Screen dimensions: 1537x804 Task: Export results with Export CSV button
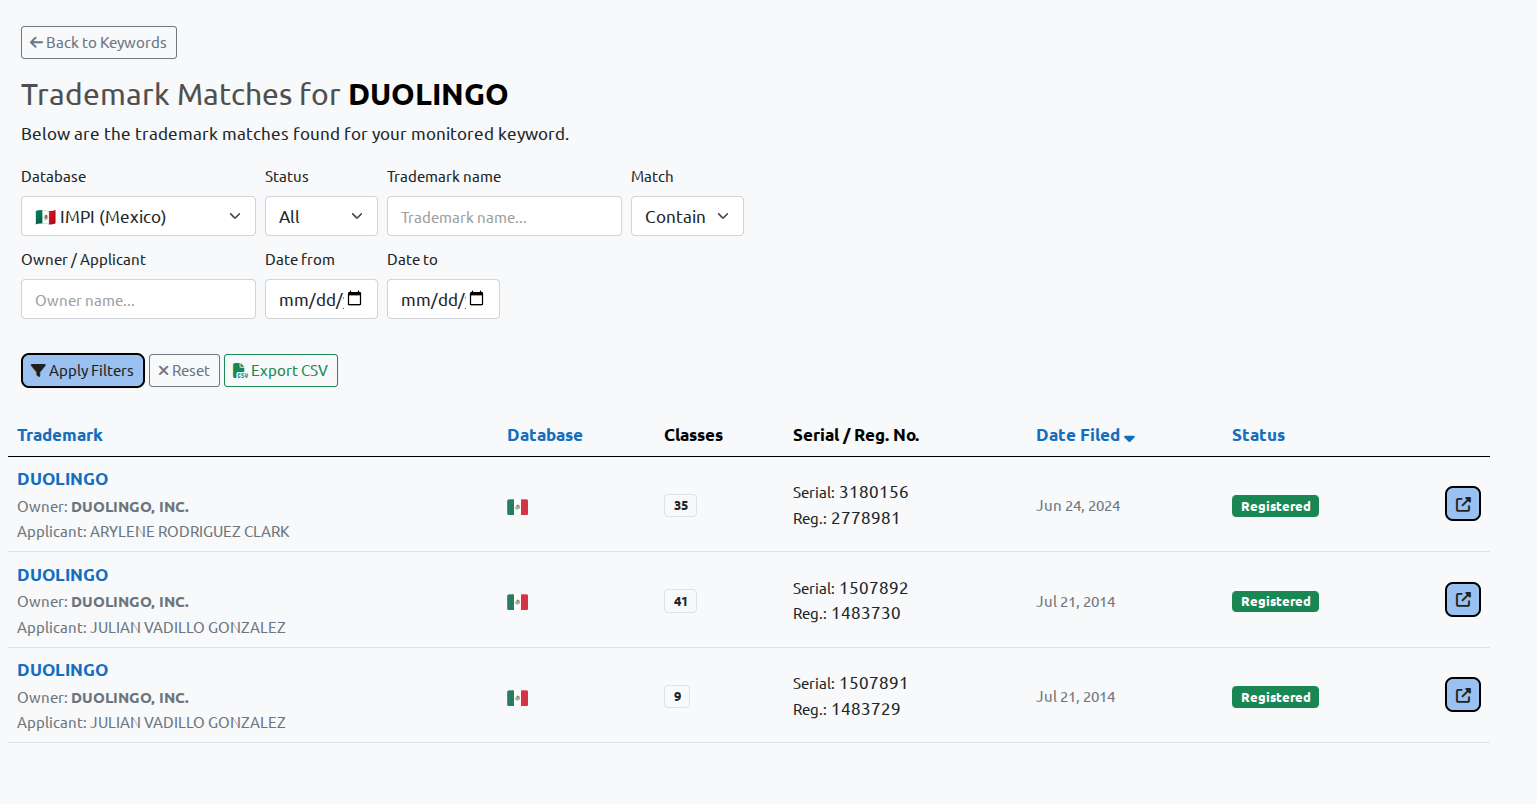[x=281, y=371]
